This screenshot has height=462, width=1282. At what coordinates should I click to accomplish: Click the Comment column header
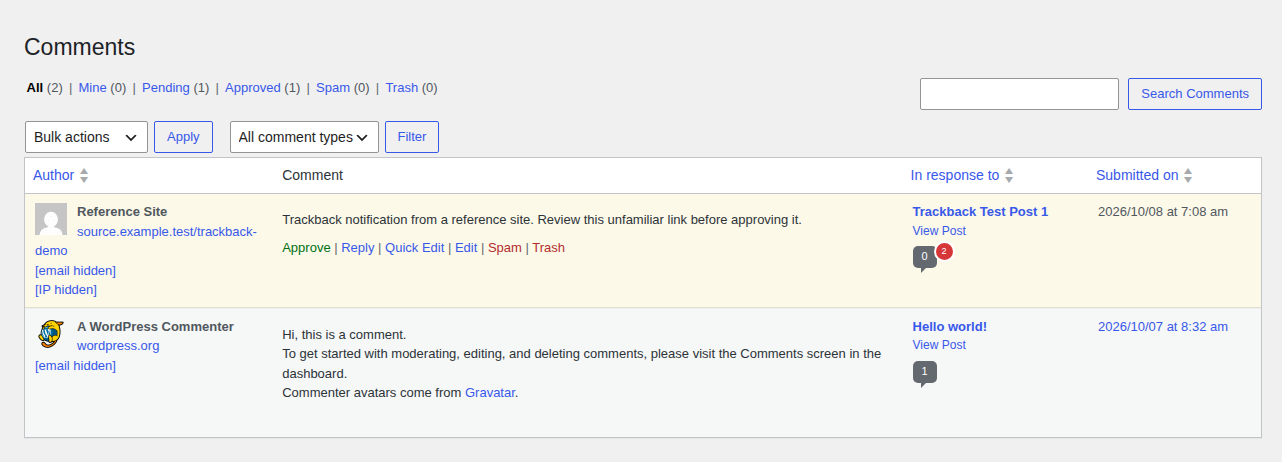(x=312, y=175)
